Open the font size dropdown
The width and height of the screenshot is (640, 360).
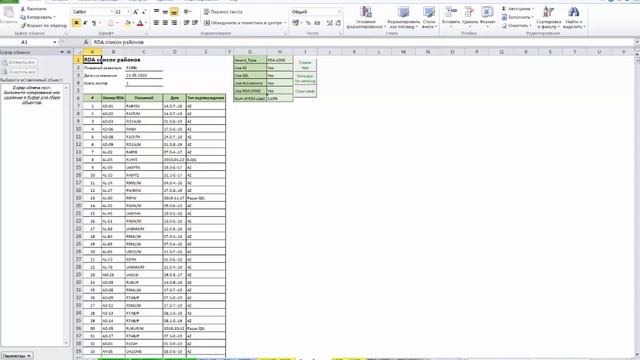[x=128, y=12]
